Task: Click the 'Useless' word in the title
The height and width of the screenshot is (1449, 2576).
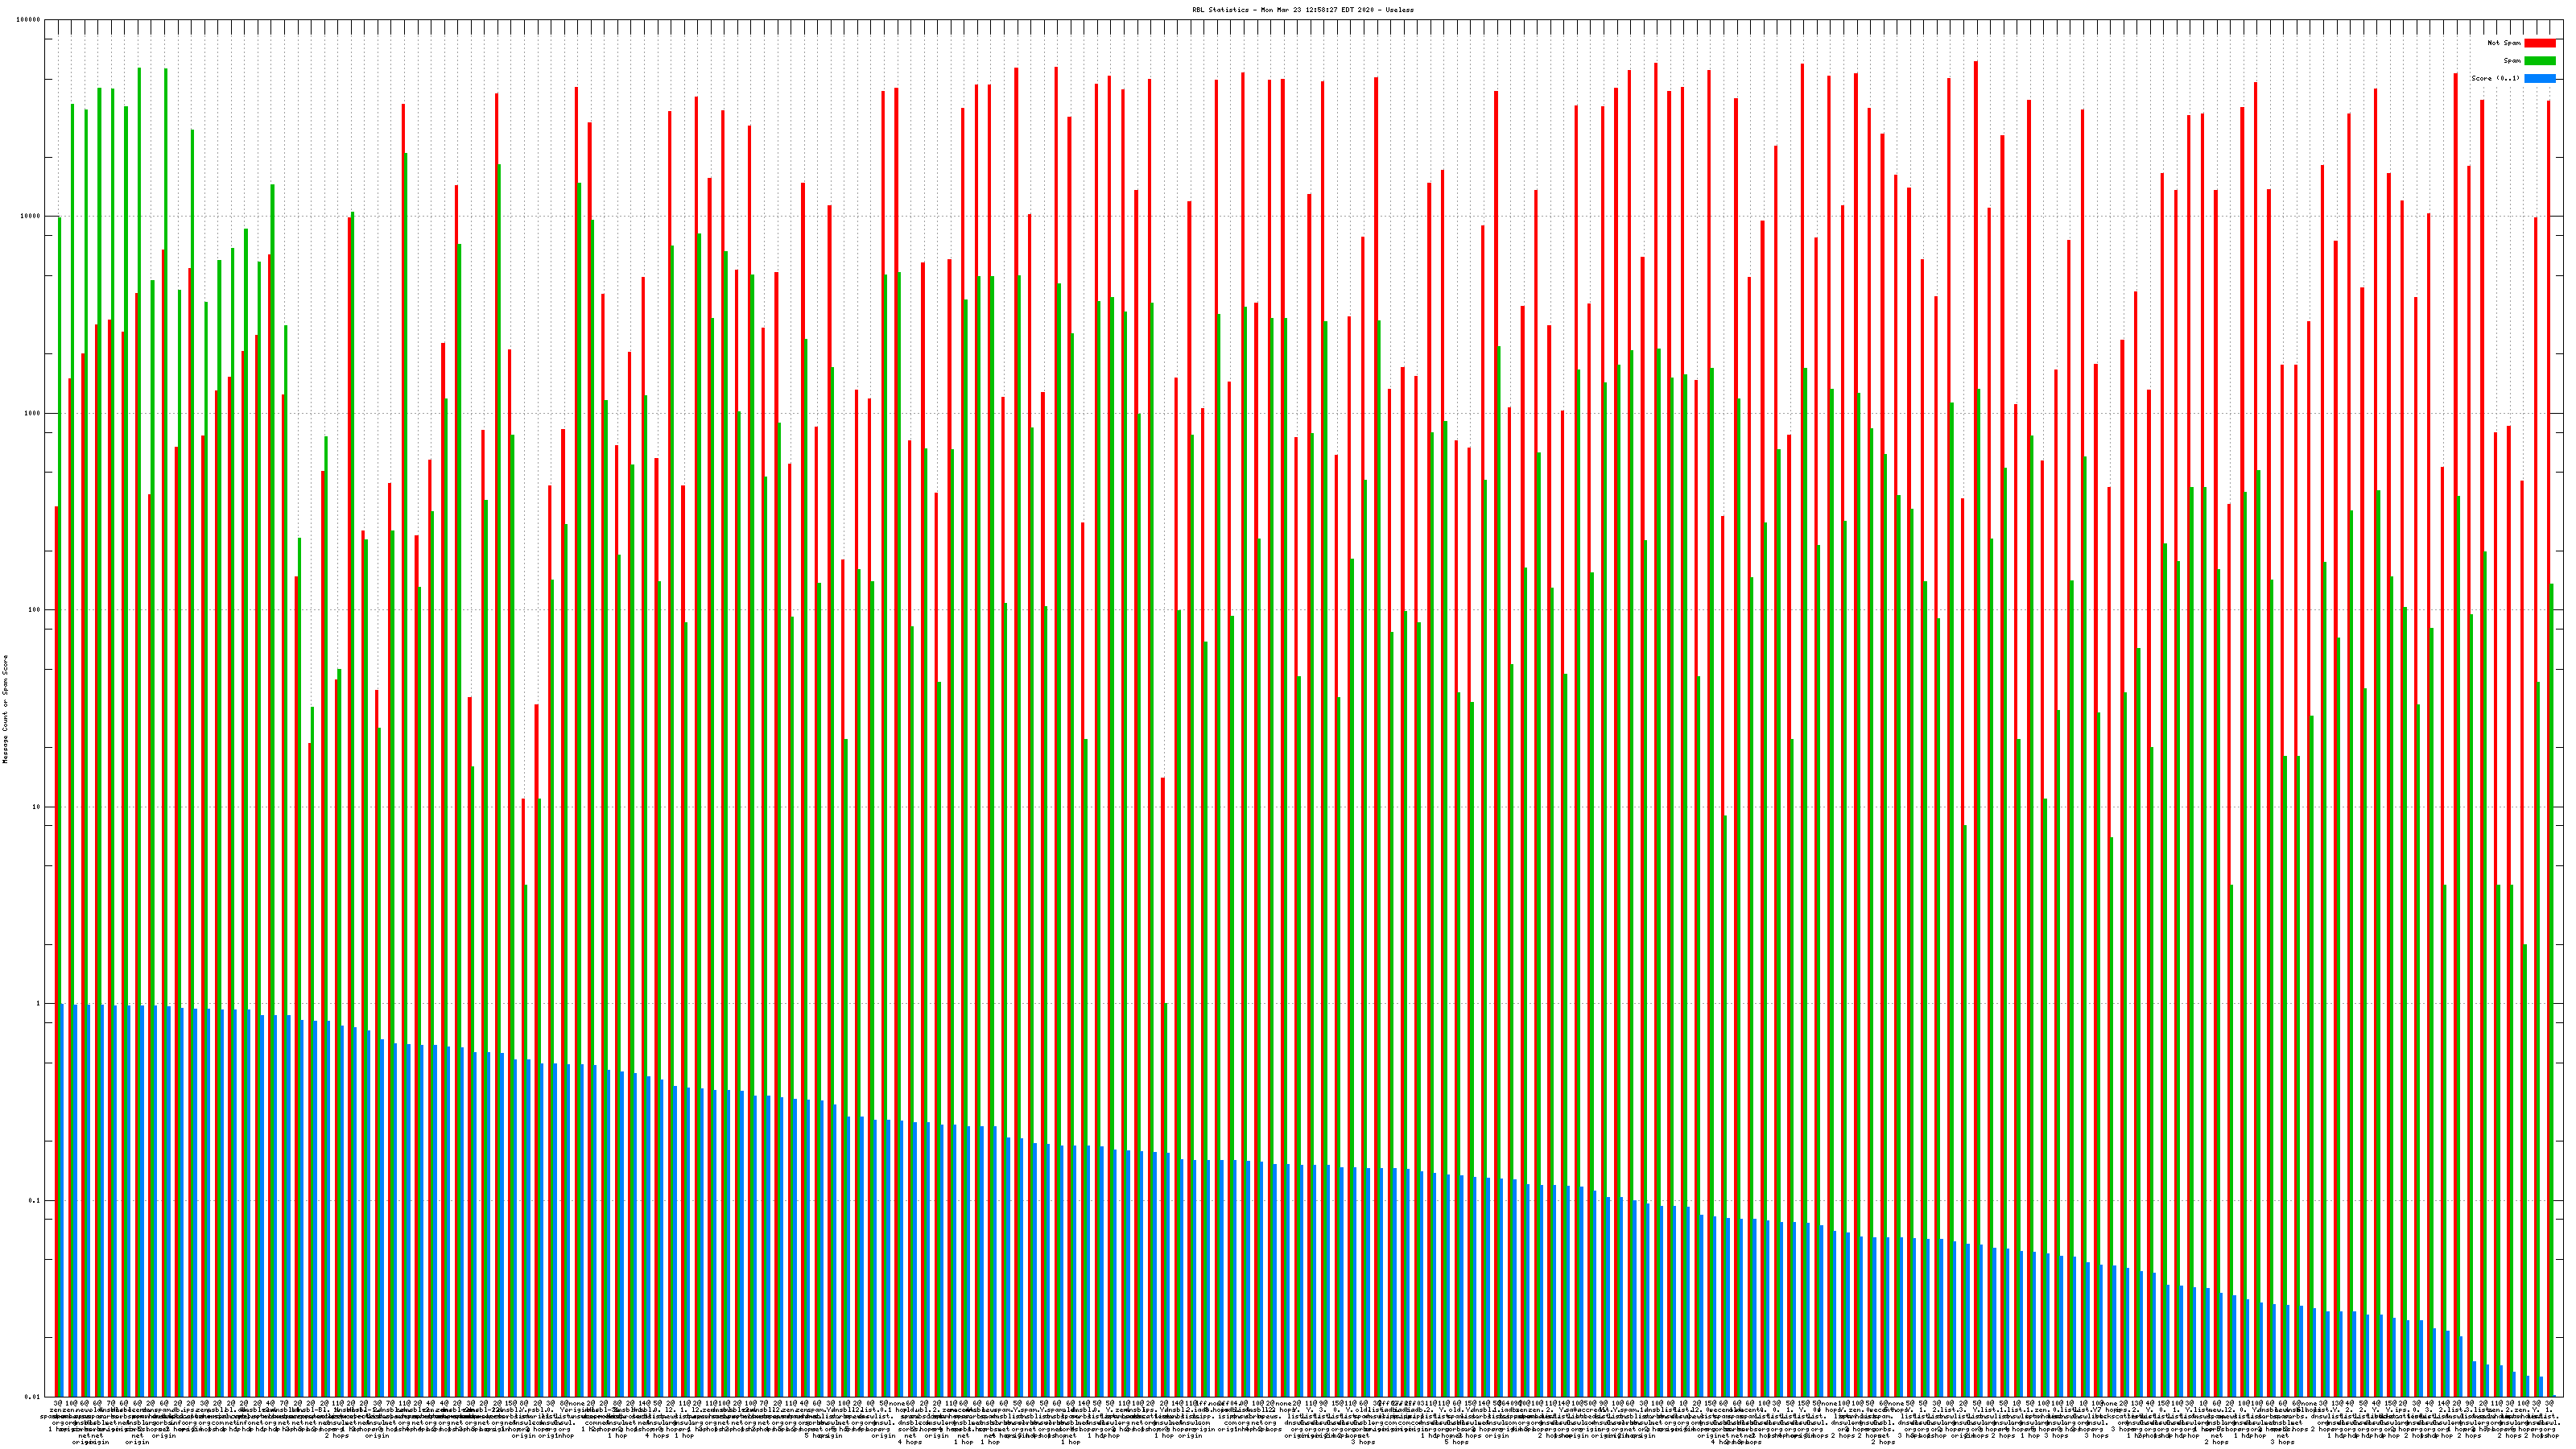Action: click(1398, 9)
